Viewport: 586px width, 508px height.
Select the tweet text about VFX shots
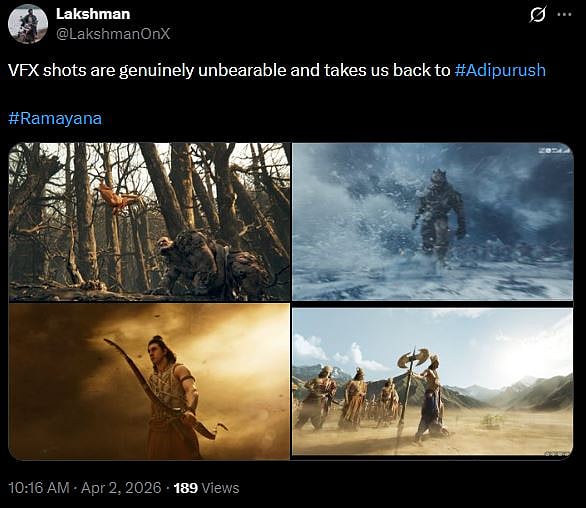[x=229, y=70]
